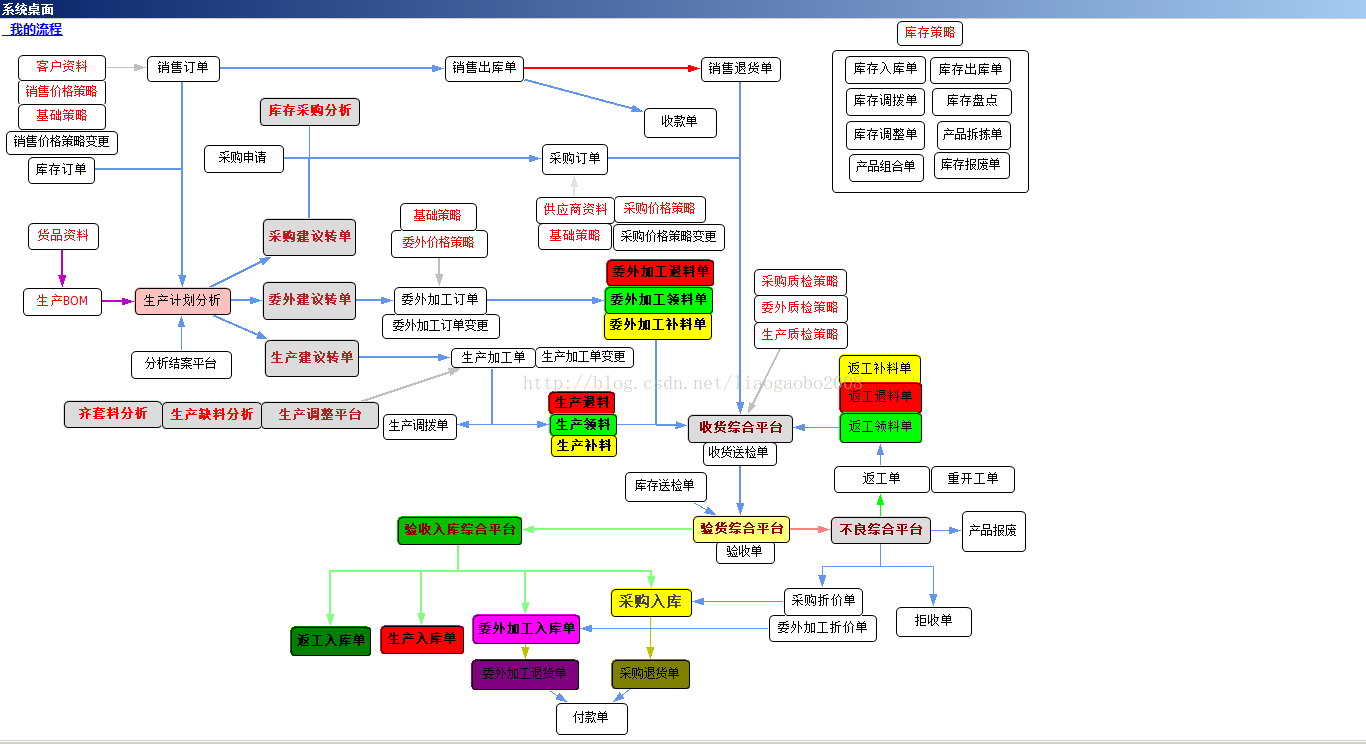Screen dimensions: 1366x744
Task: Open the yellow 委外加工补料单 node
Action: (658, 326)
